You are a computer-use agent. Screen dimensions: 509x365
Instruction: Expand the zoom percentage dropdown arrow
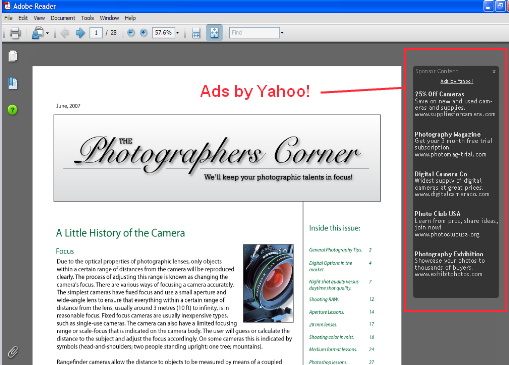click(177, 33)
